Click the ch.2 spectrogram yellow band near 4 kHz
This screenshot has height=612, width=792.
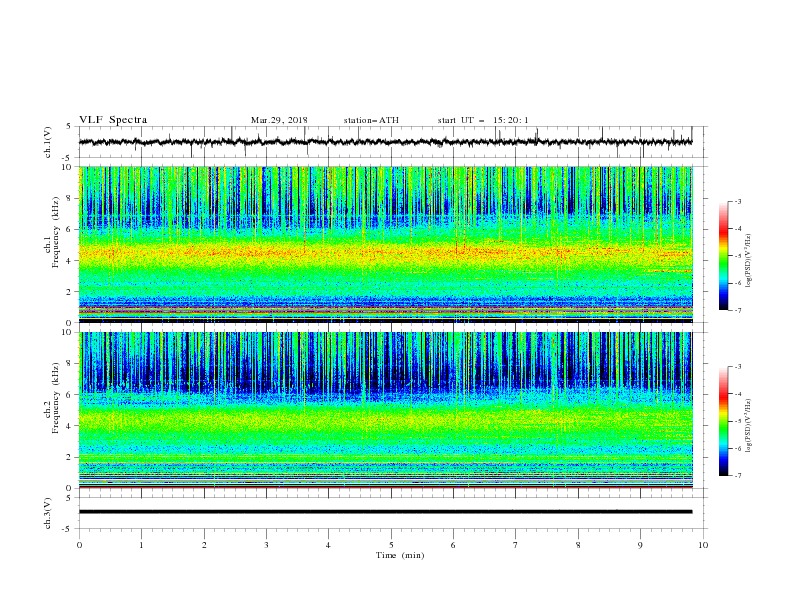385,419
